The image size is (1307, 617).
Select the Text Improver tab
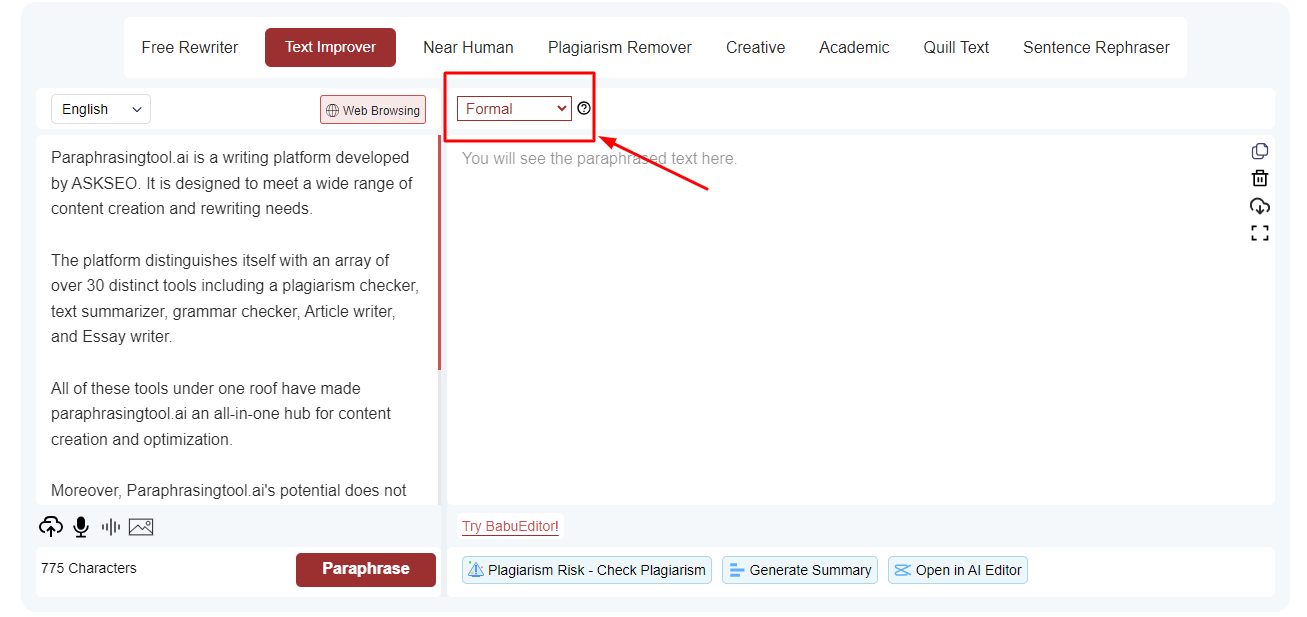coord(330,47)
